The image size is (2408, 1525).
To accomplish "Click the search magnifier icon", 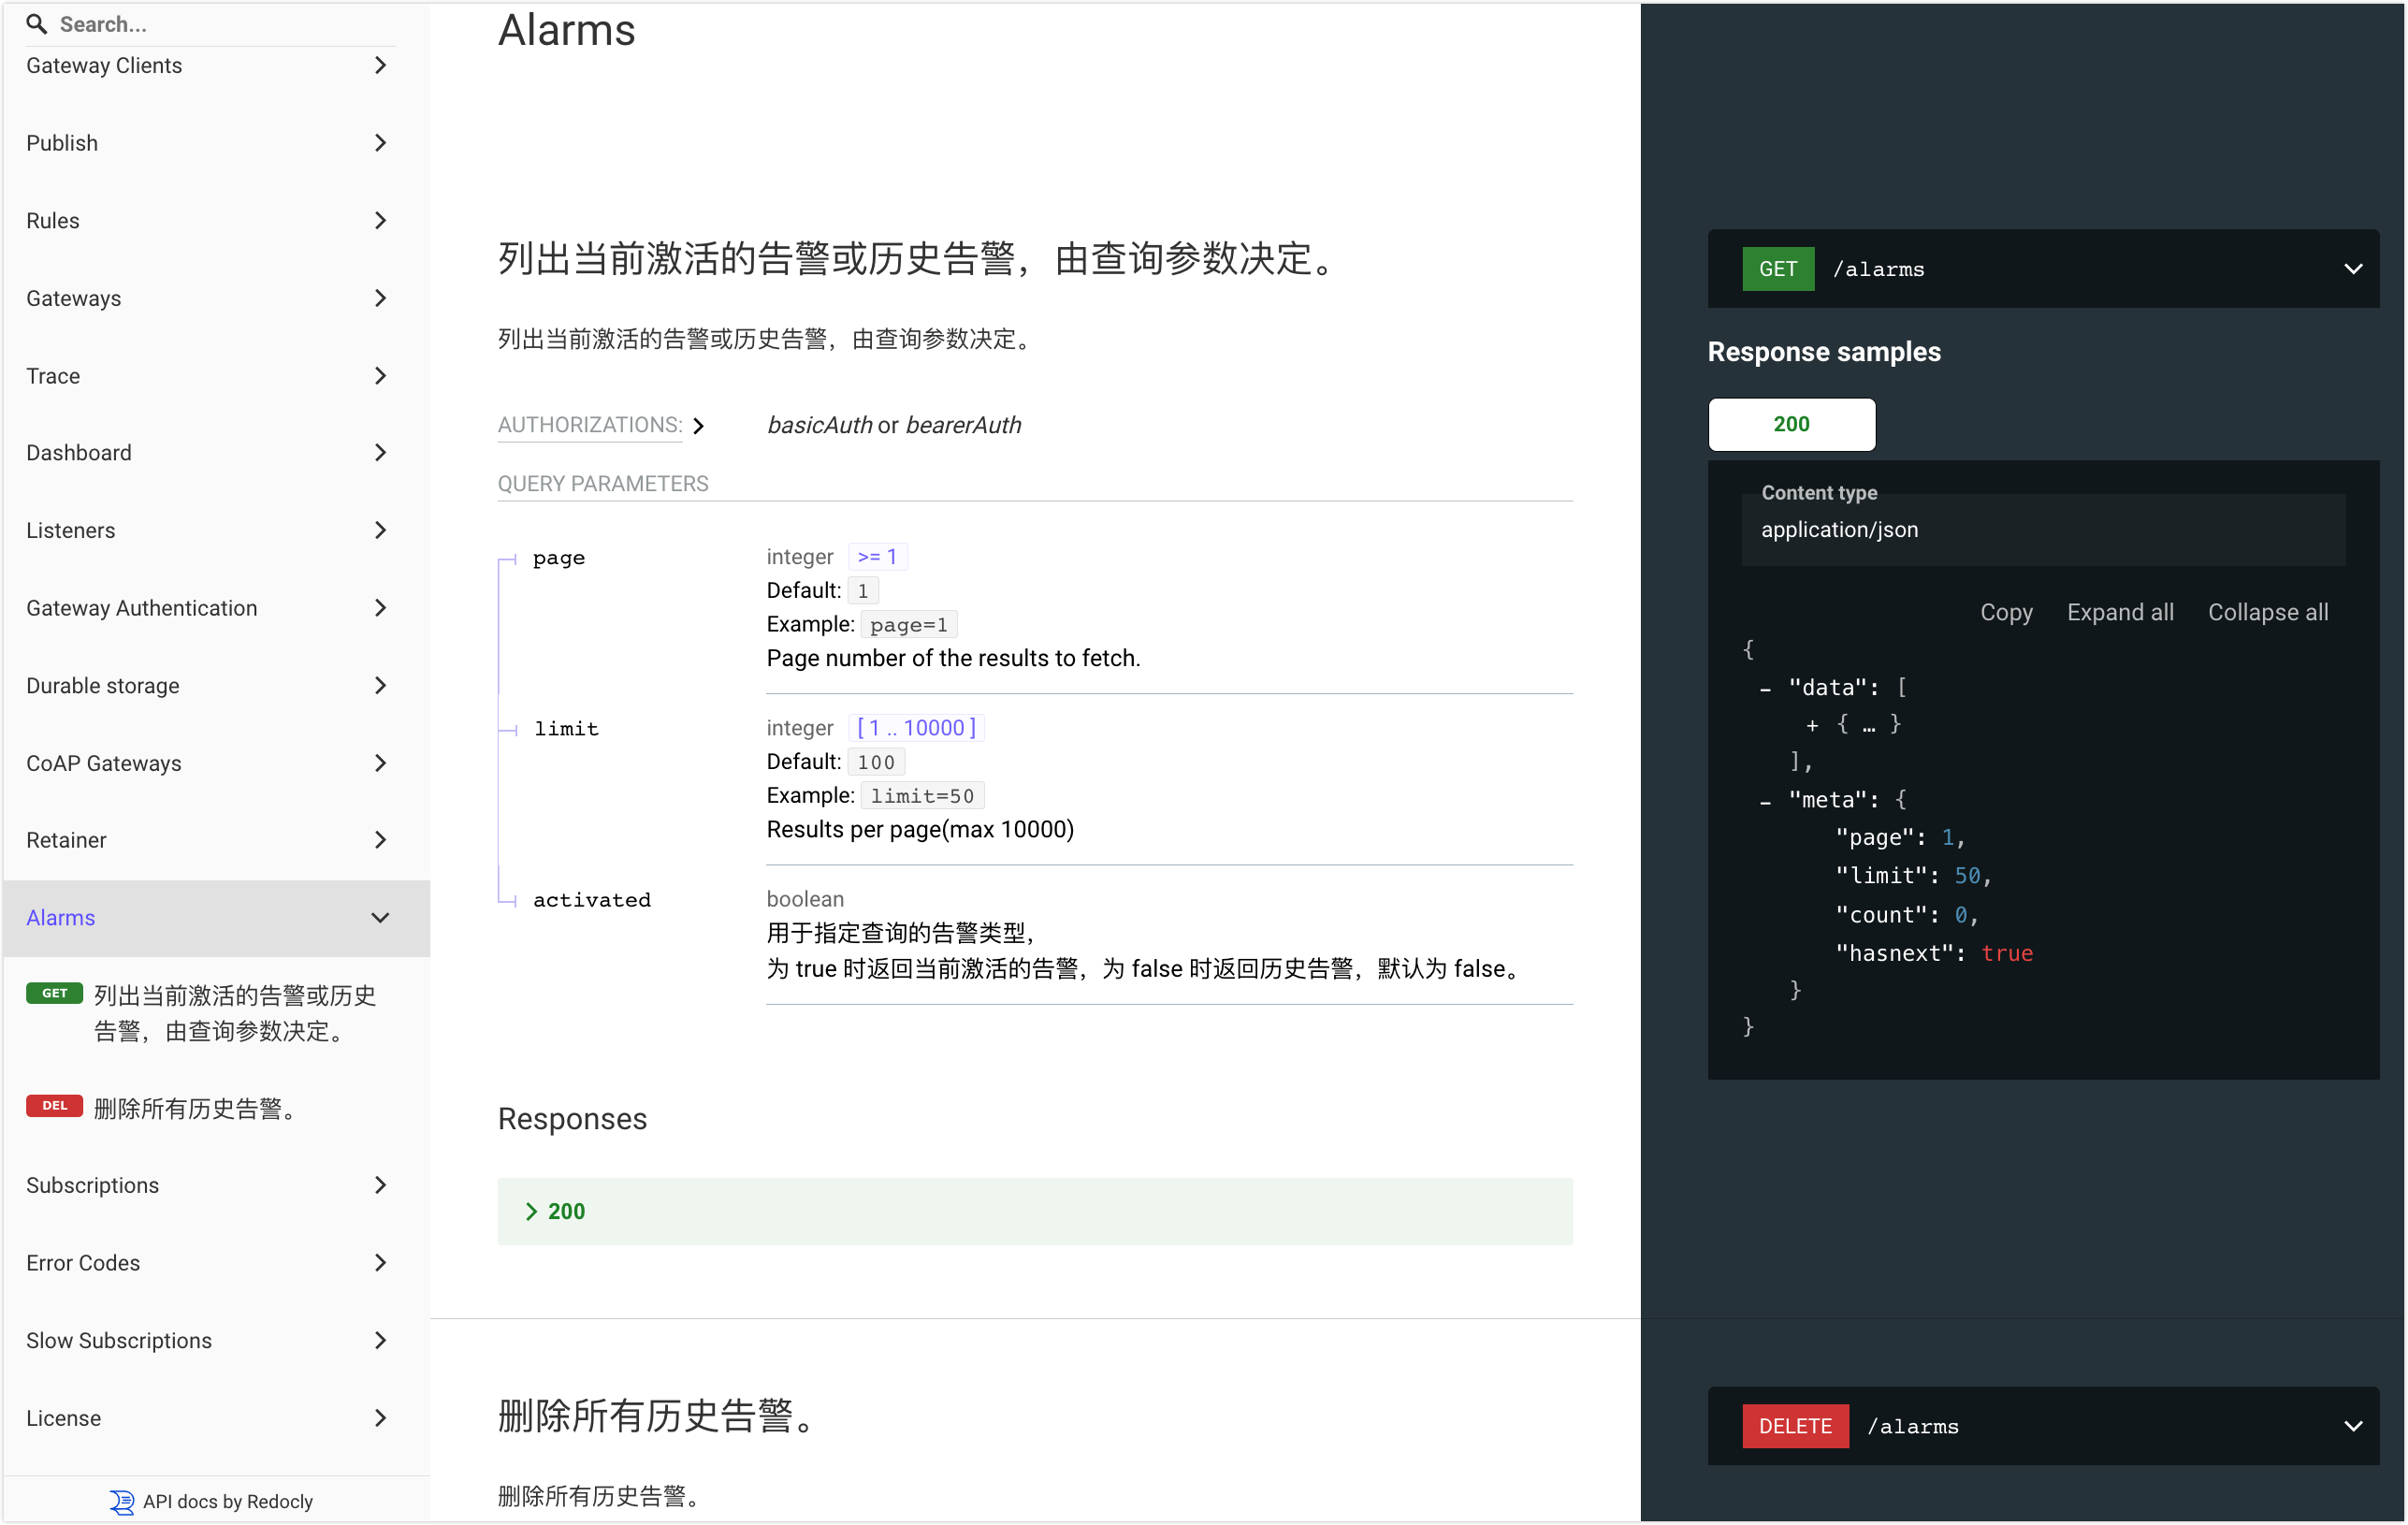I will (36, 24).
